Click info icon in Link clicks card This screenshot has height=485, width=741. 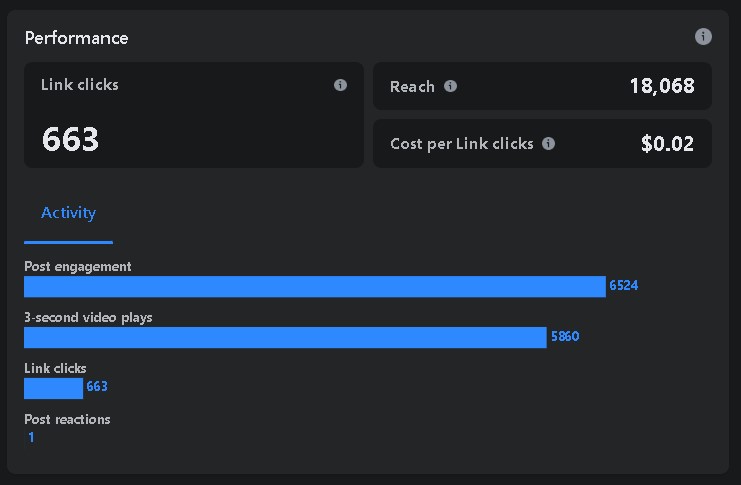pos(340,85)
